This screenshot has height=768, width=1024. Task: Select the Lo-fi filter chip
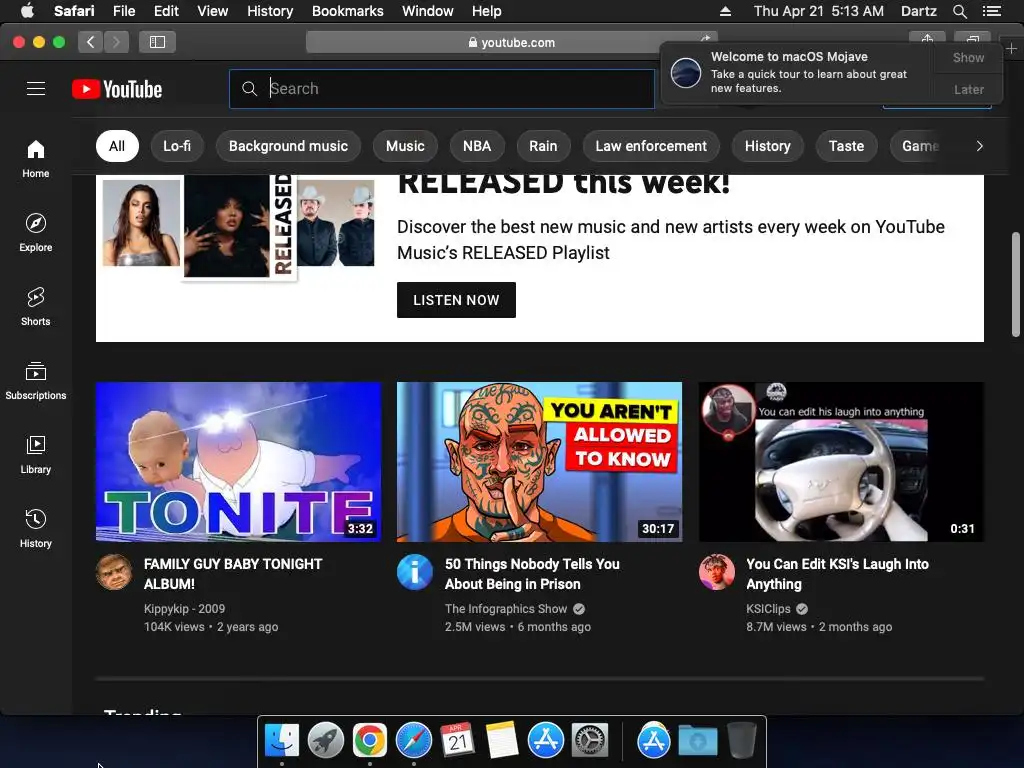coord(177,146)
